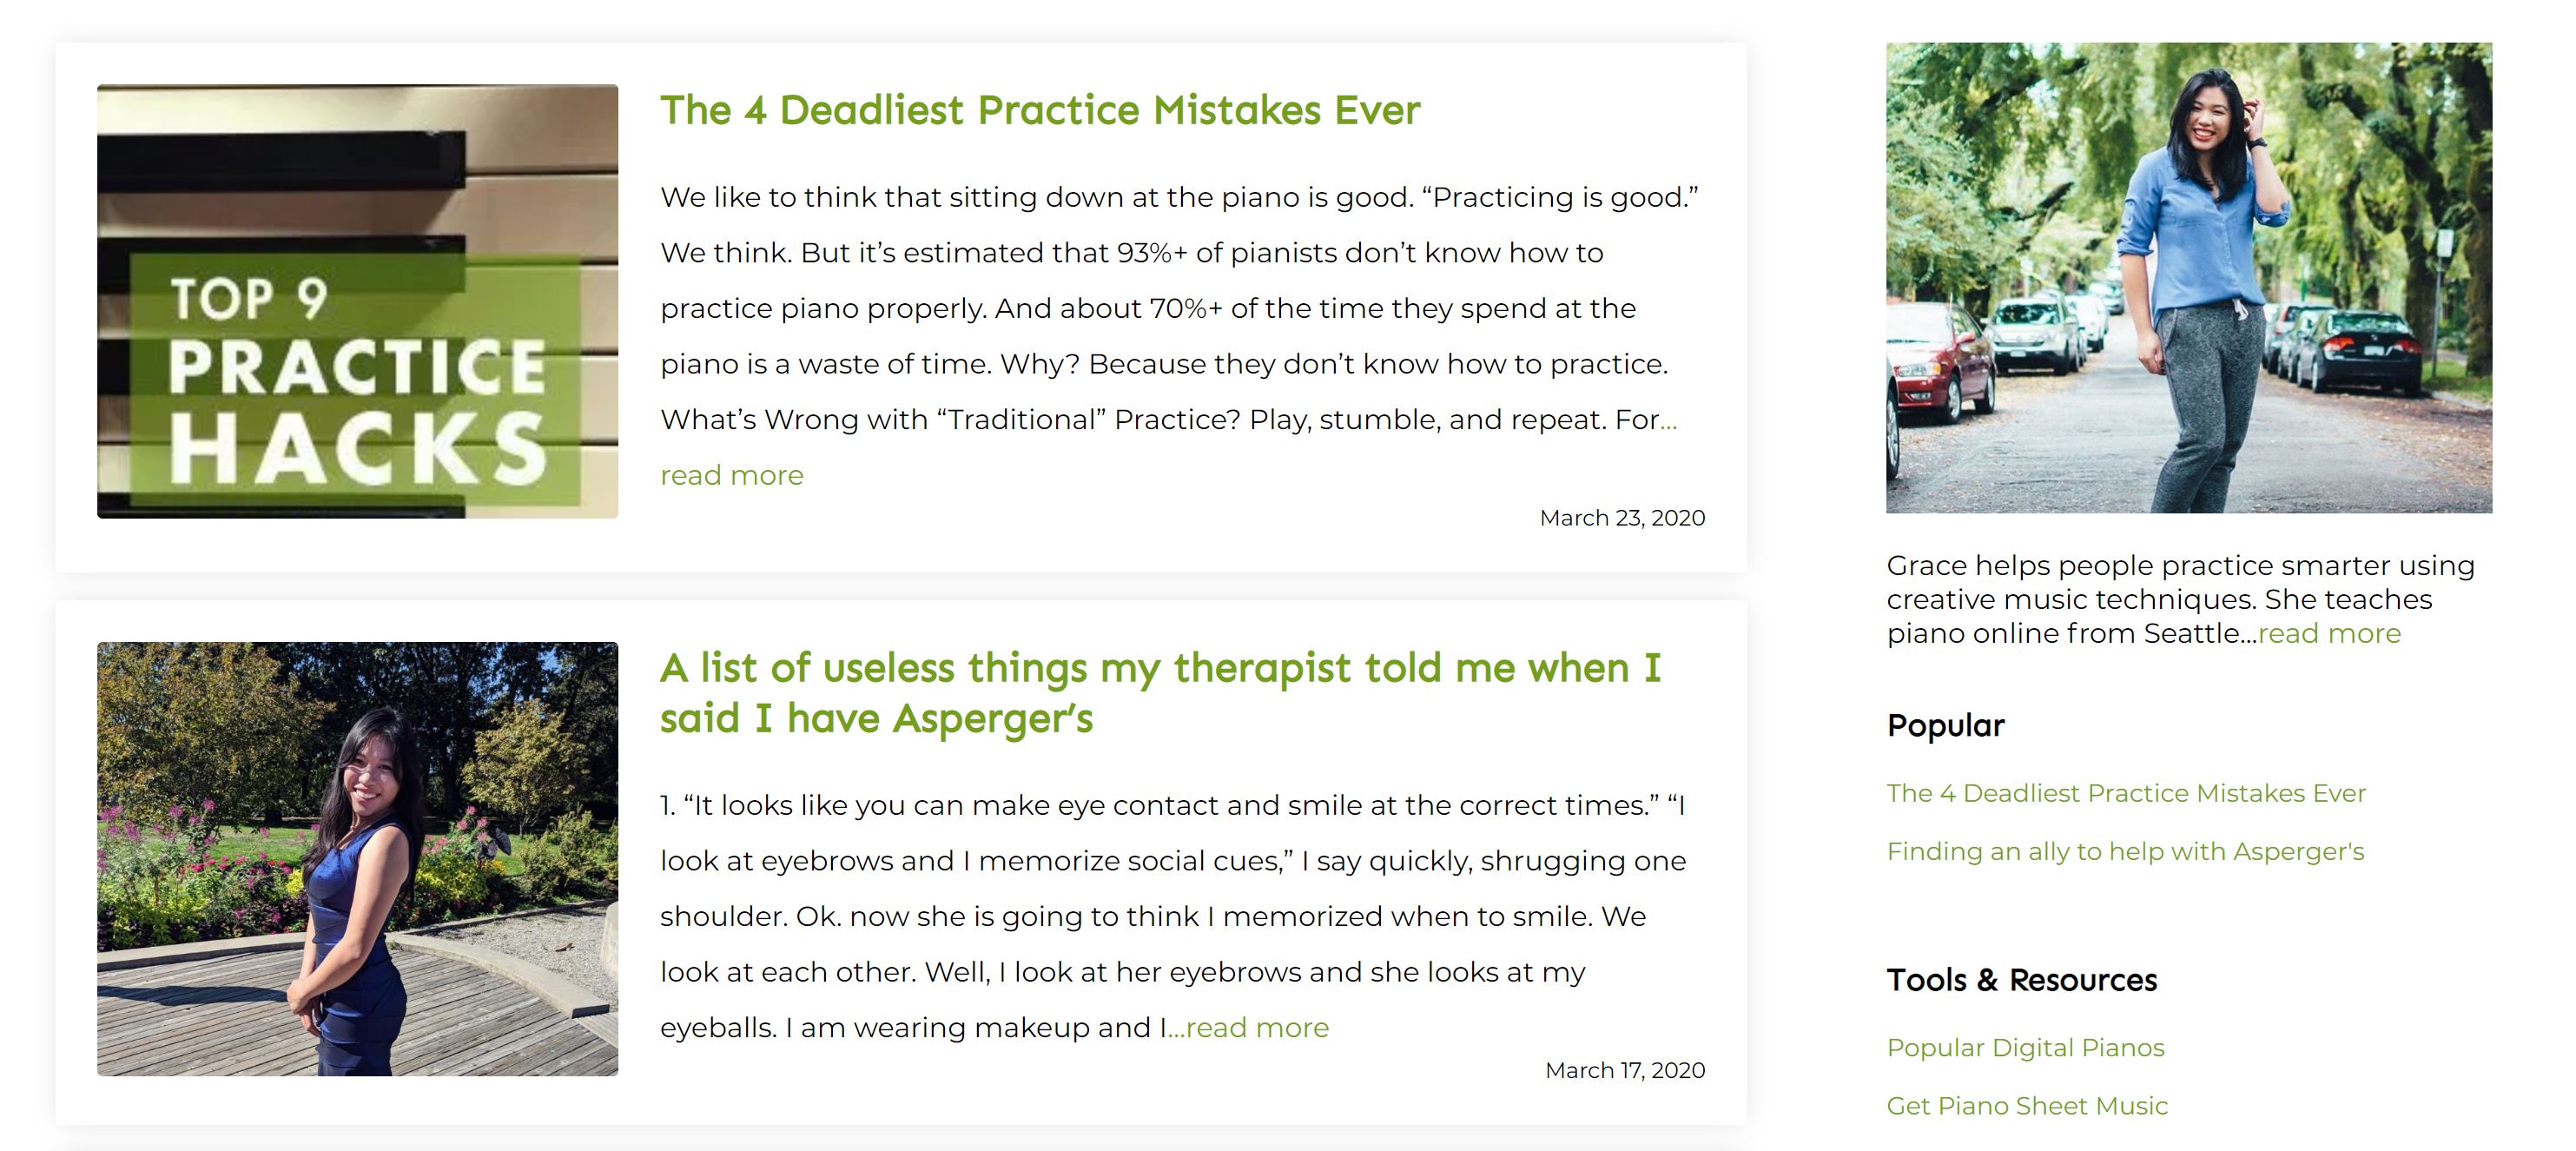Open the main article heading "The 4 Deadliest Practice Mistakes Ever"
This screenshot has width=2576, height=1151.
coord(1039,110)
